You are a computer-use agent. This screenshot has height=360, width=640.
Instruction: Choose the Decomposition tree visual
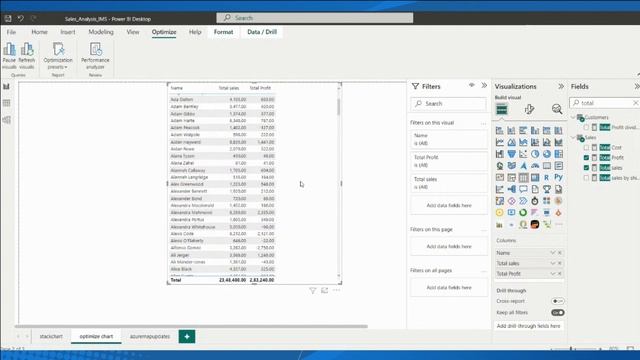[x=511, y=189]
